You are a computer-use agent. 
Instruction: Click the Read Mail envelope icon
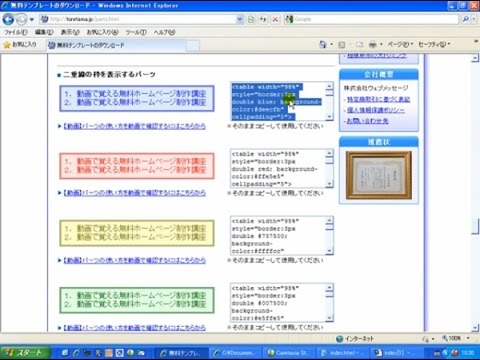pos(359,44)
